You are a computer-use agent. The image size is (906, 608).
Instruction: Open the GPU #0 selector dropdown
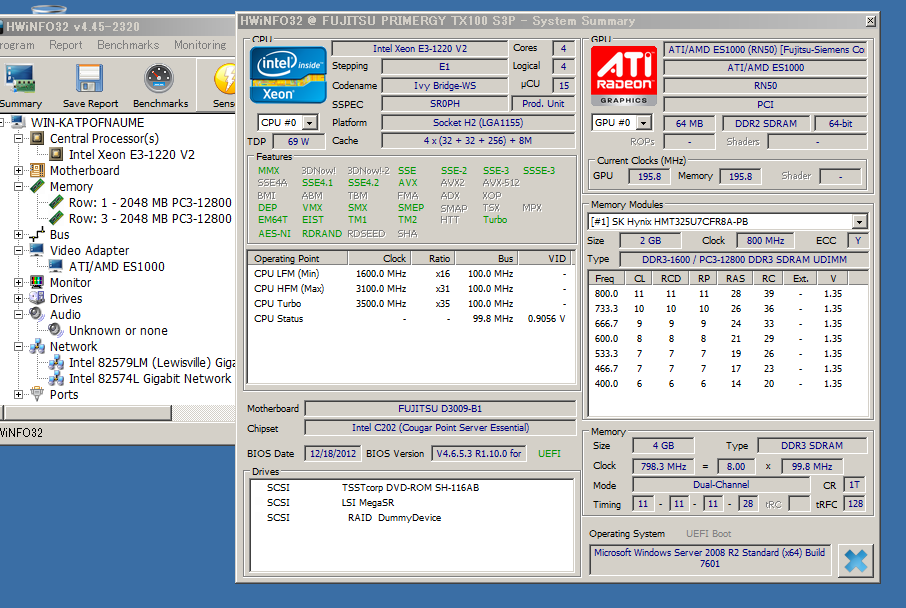click(x=643, y=123)
